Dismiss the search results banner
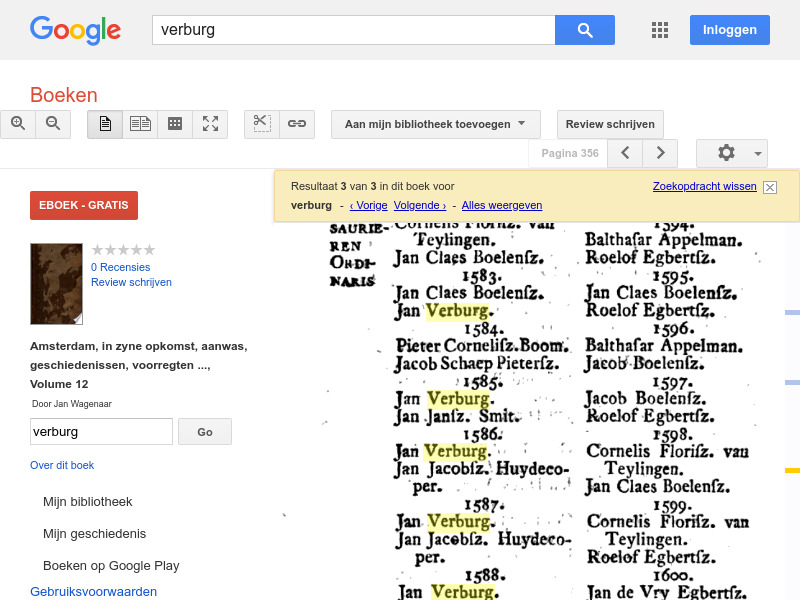The height and width of the screenshot is (600, 800). click(769, 187)
